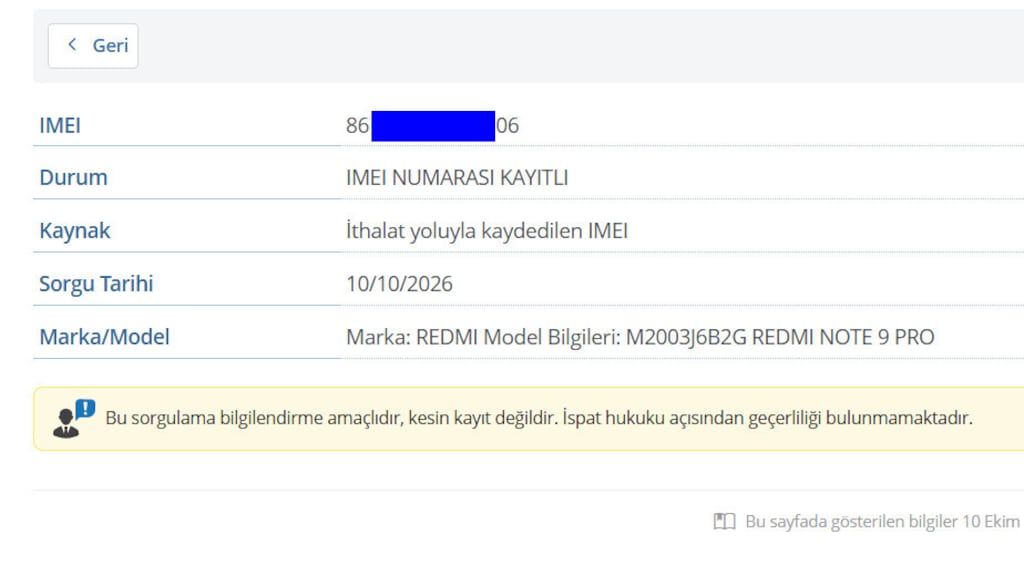
Task: Select the Kaynak field label
Action: [x=74, y=231]
